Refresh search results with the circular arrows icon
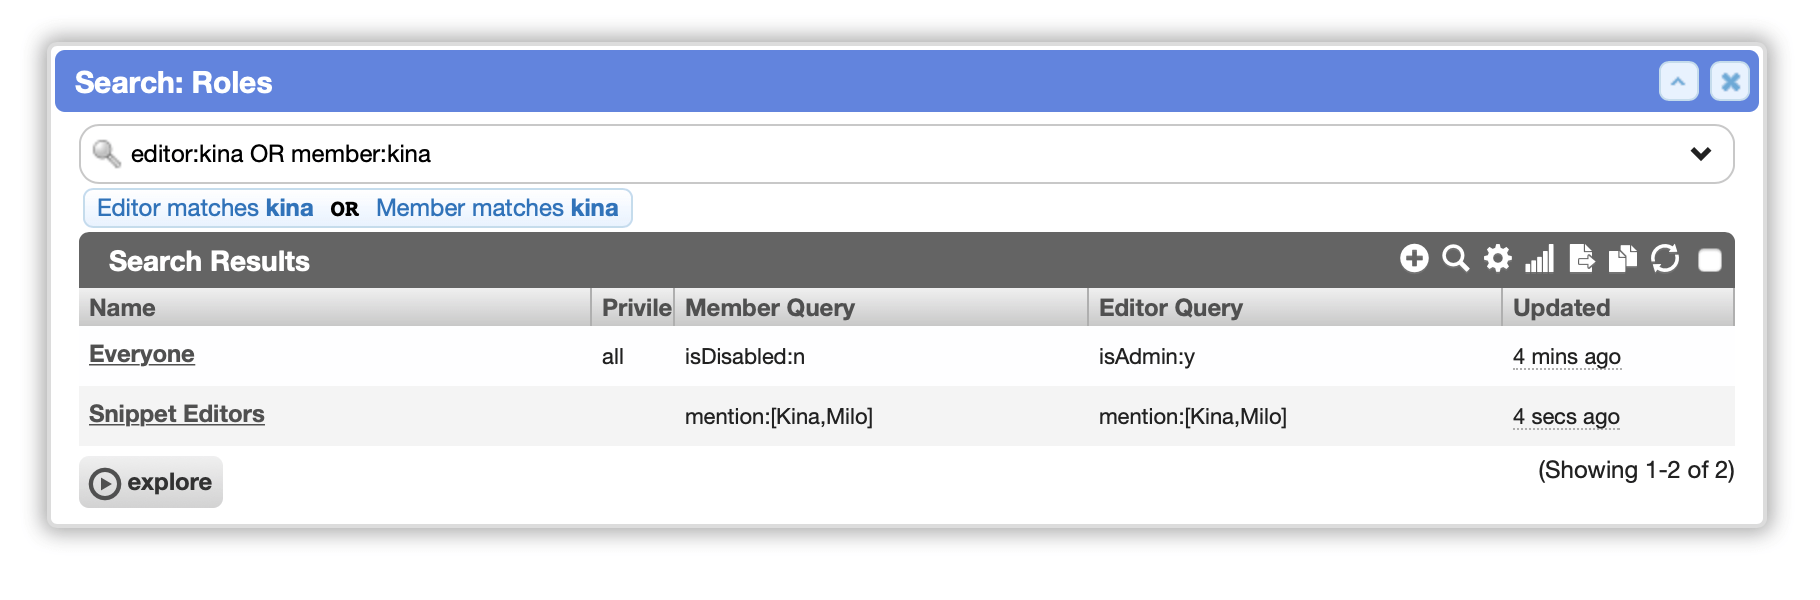This screenshot has height=600, width=1820. (x=1665, y=259)
